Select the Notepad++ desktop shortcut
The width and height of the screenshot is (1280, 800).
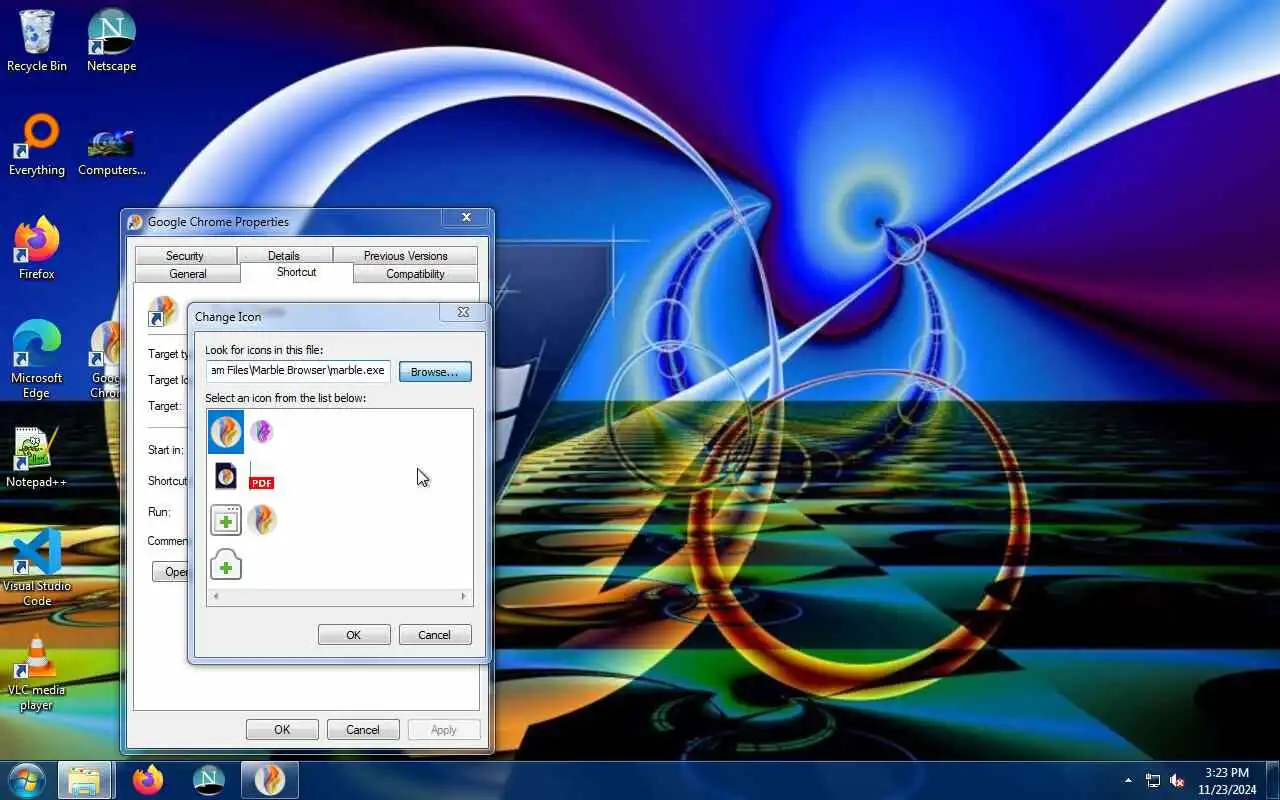point(37,458)
